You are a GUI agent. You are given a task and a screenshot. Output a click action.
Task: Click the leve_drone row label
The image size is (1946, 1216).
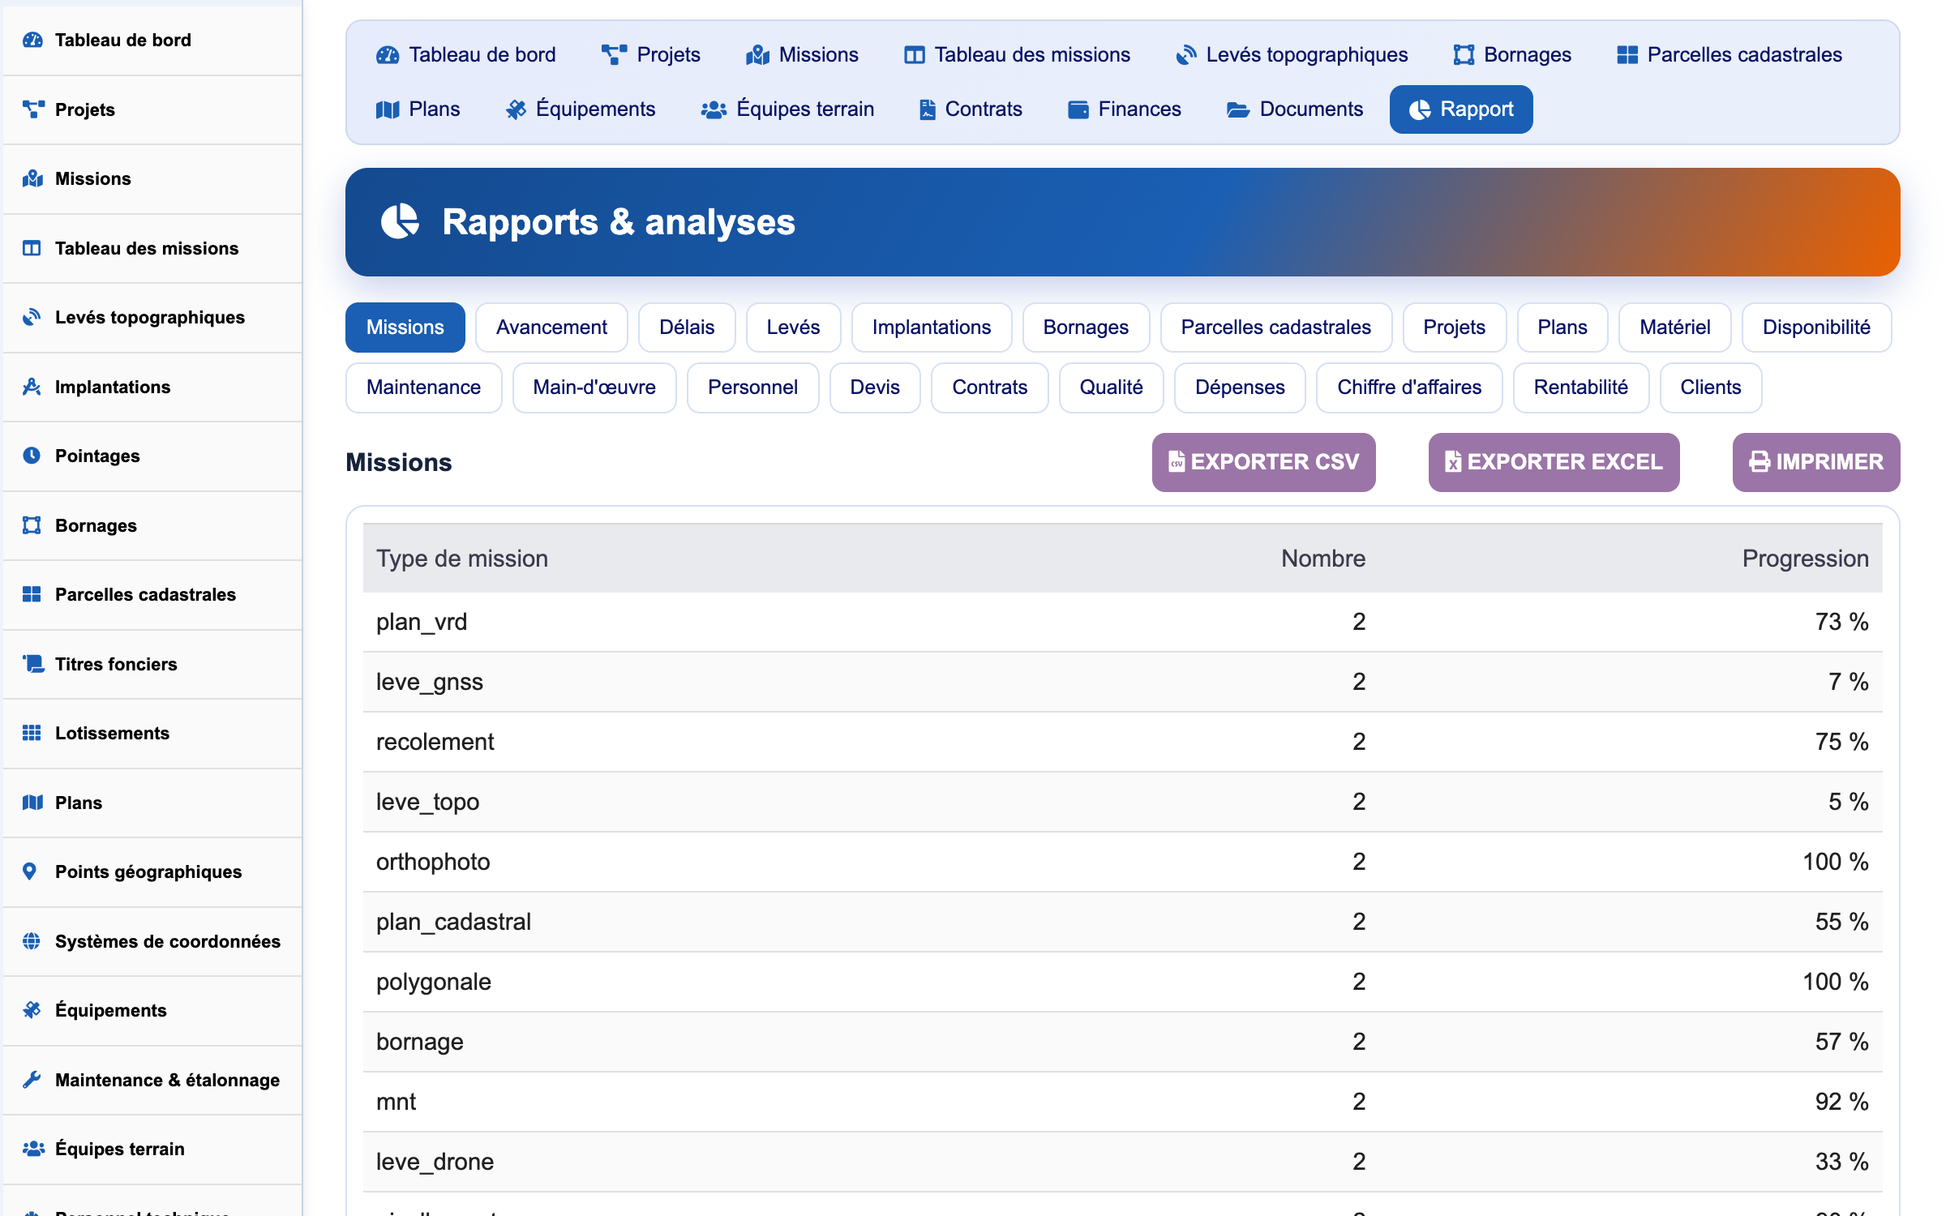435,1162
